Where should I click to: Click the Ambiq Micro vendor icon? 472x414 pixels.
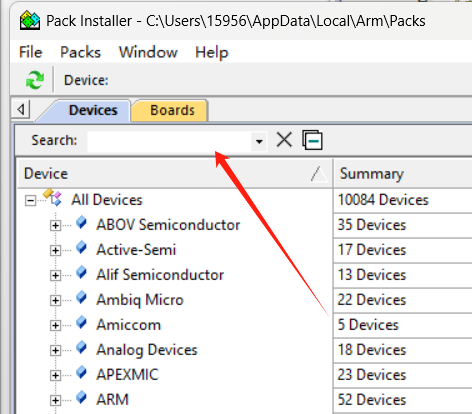[81, 297]
